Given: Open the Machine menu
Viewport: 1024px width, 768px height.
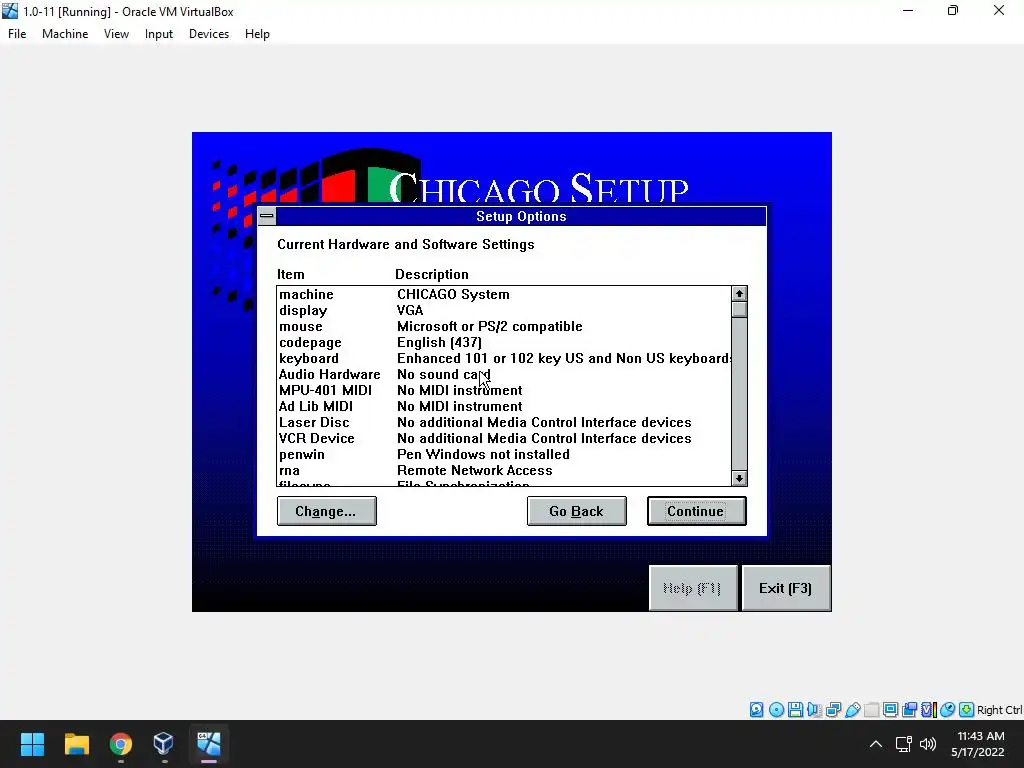Looking at the screenshot, I should (65, 34).
